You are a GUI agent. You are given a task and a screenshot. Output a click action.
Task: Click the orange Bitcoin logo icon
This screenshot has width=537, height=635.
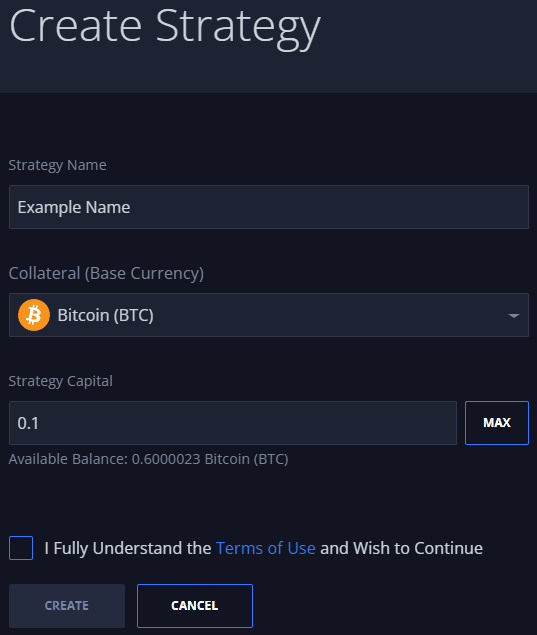[34, 315]
